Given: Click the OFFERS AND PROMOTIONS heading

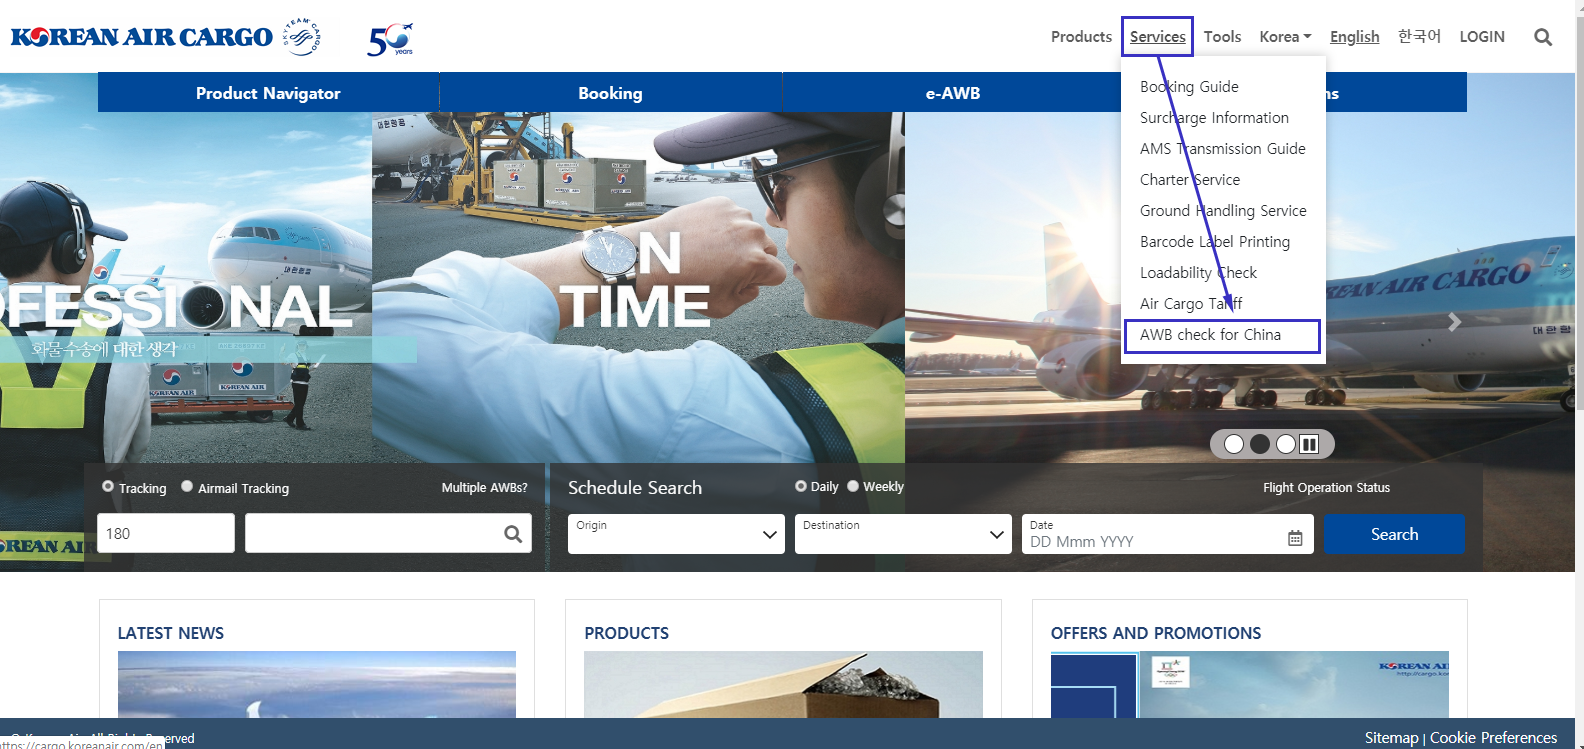Looking at the screenshot, I should tap(1156, 633).
